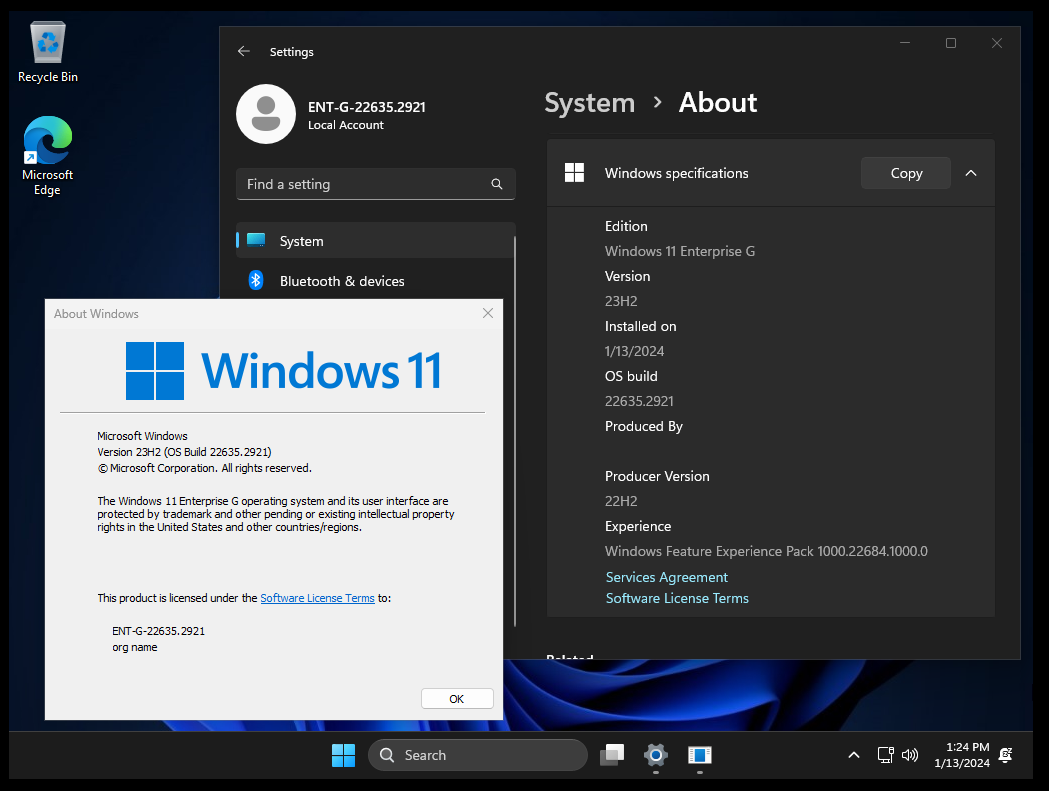Open the notifications bell in the tray
This screenshot has width=1049, height=791.
pyautogui.click(x=1005, y=755)
